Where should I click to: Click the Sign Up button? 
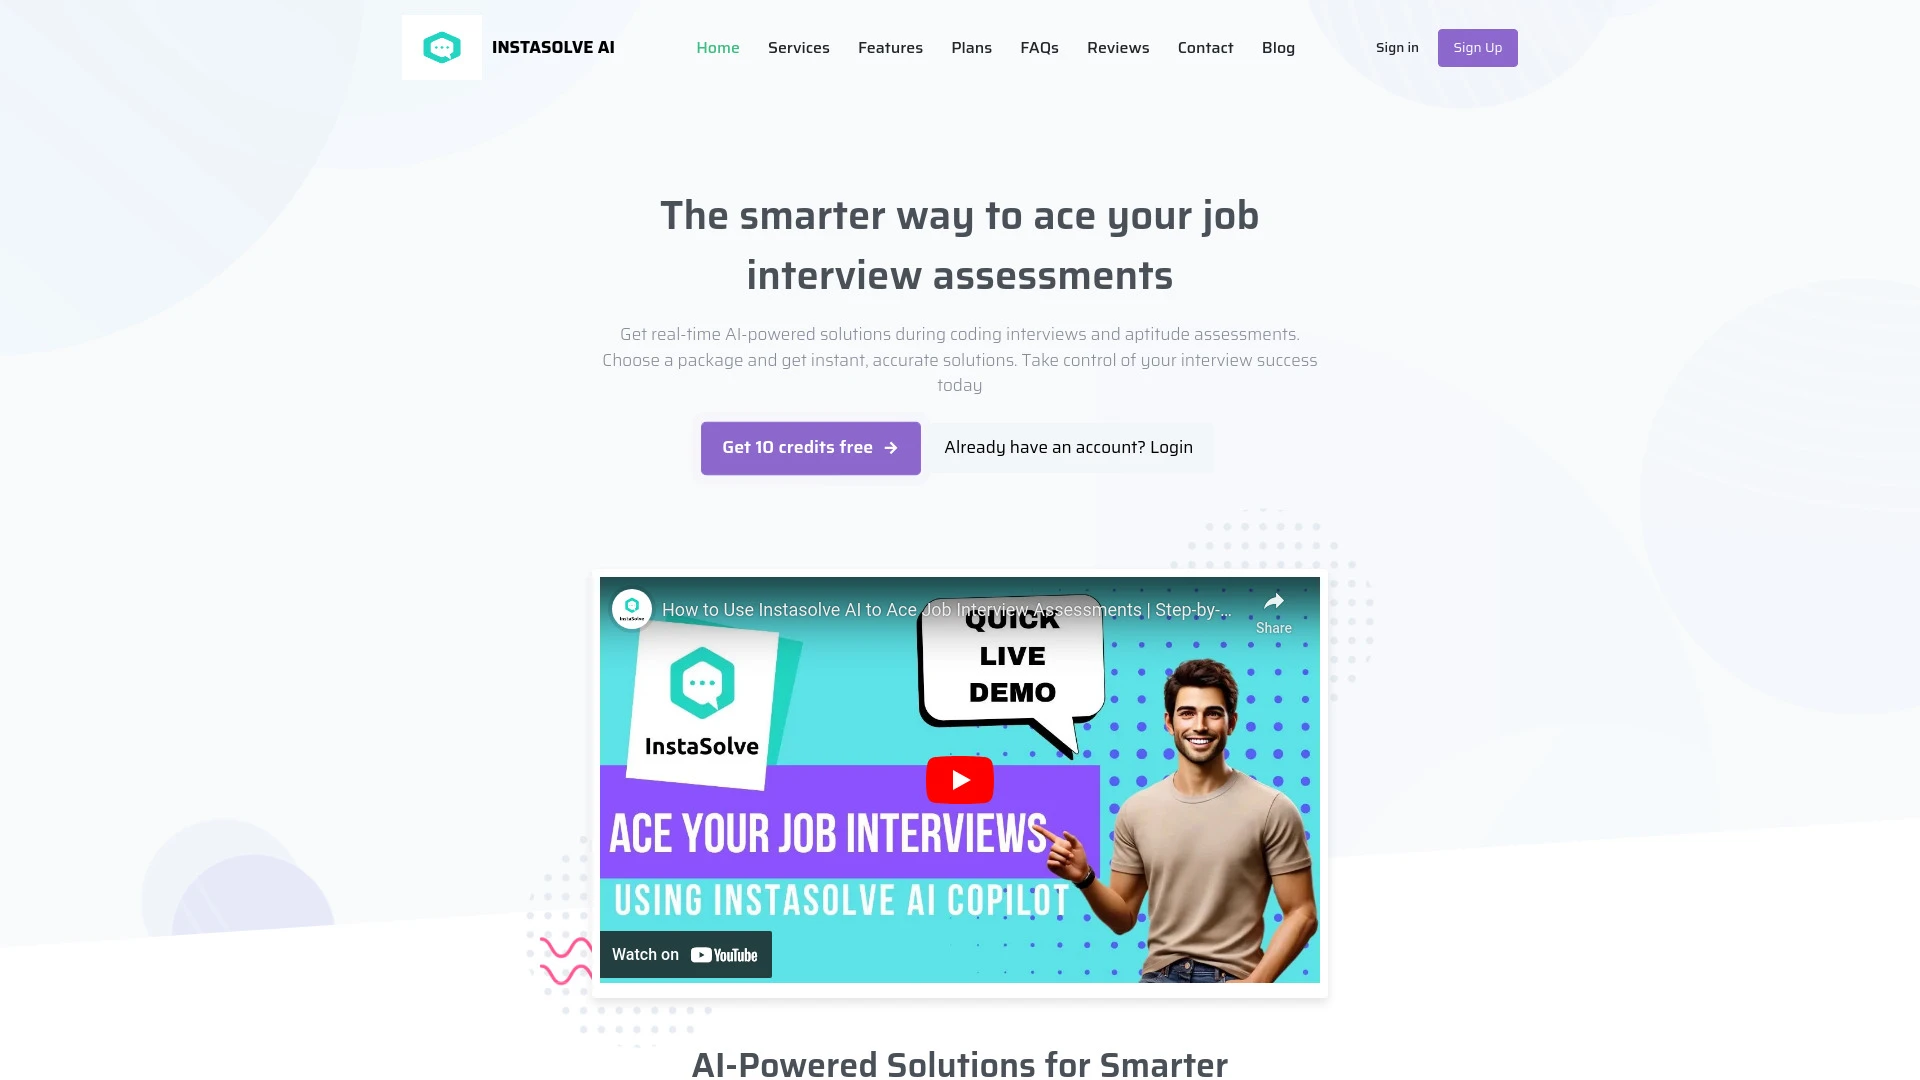coord(1477,47)
